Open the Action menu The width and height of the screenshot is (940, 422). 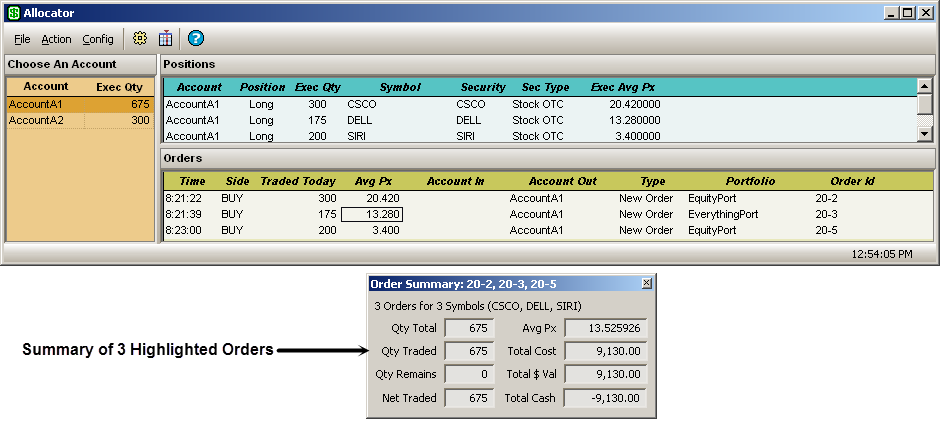[x=56, y=39]
